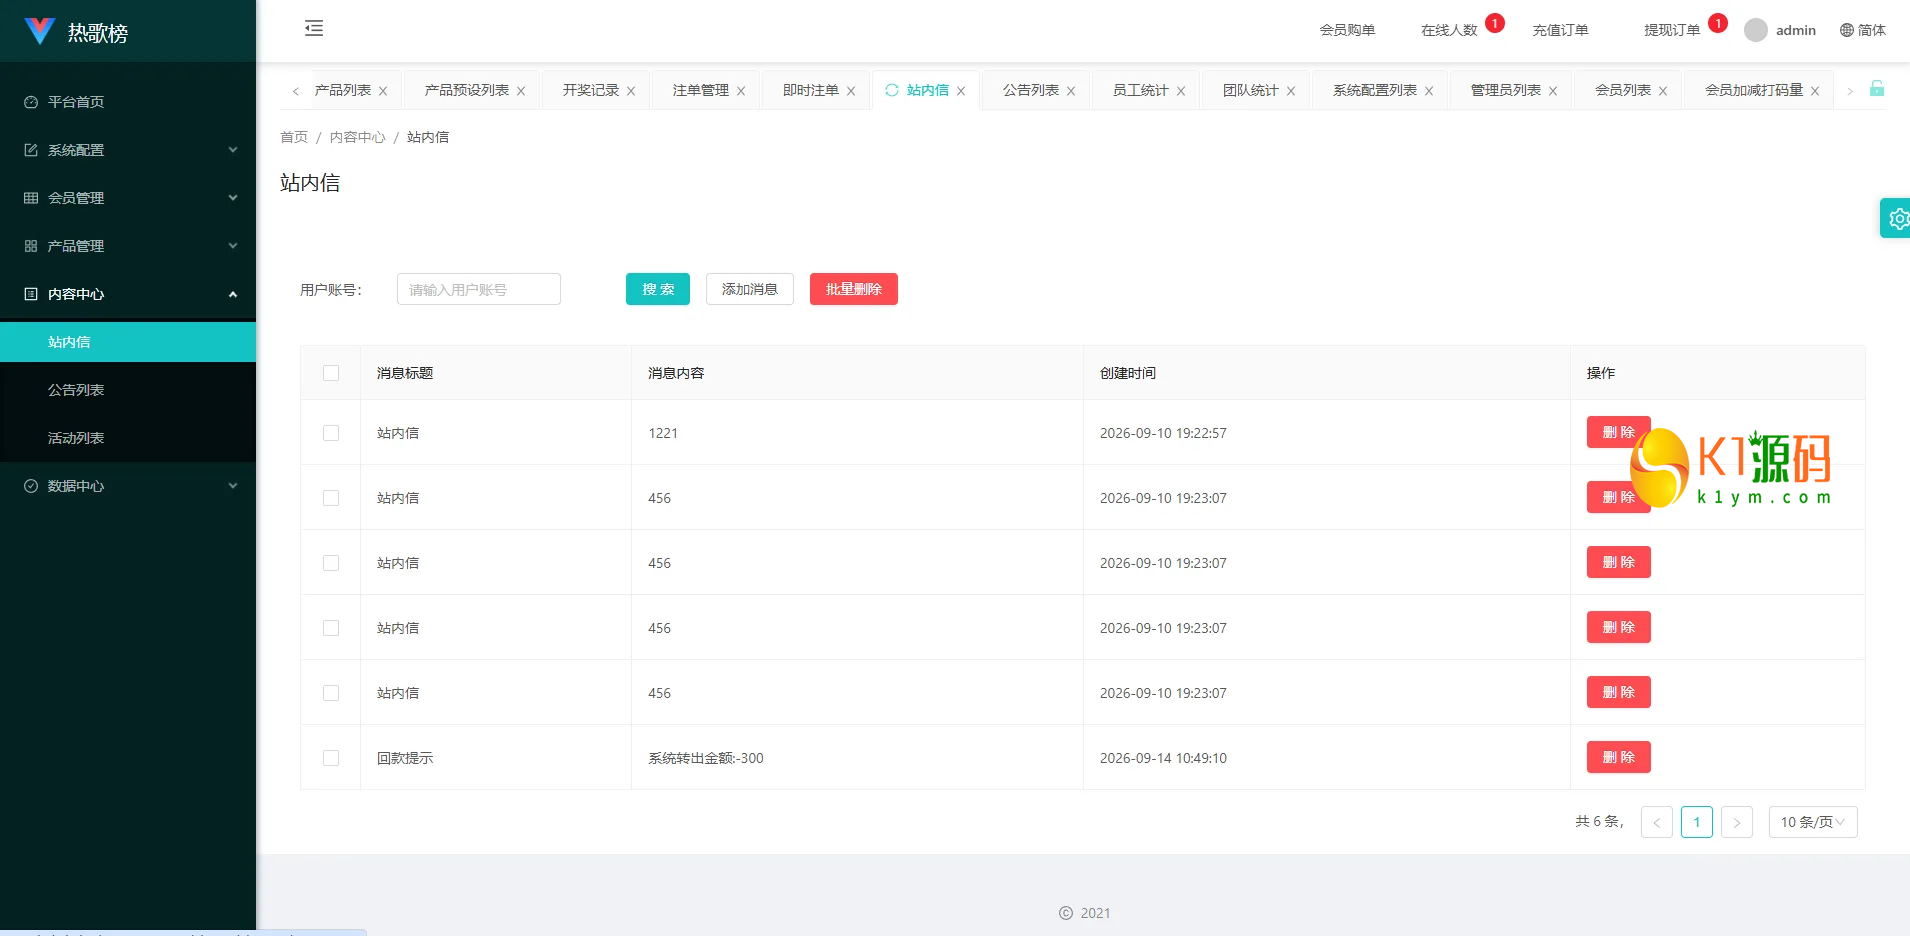Click the lock icon beside tab bar
Screen dimensions: 1910x936
click(x=1877, y=89)
